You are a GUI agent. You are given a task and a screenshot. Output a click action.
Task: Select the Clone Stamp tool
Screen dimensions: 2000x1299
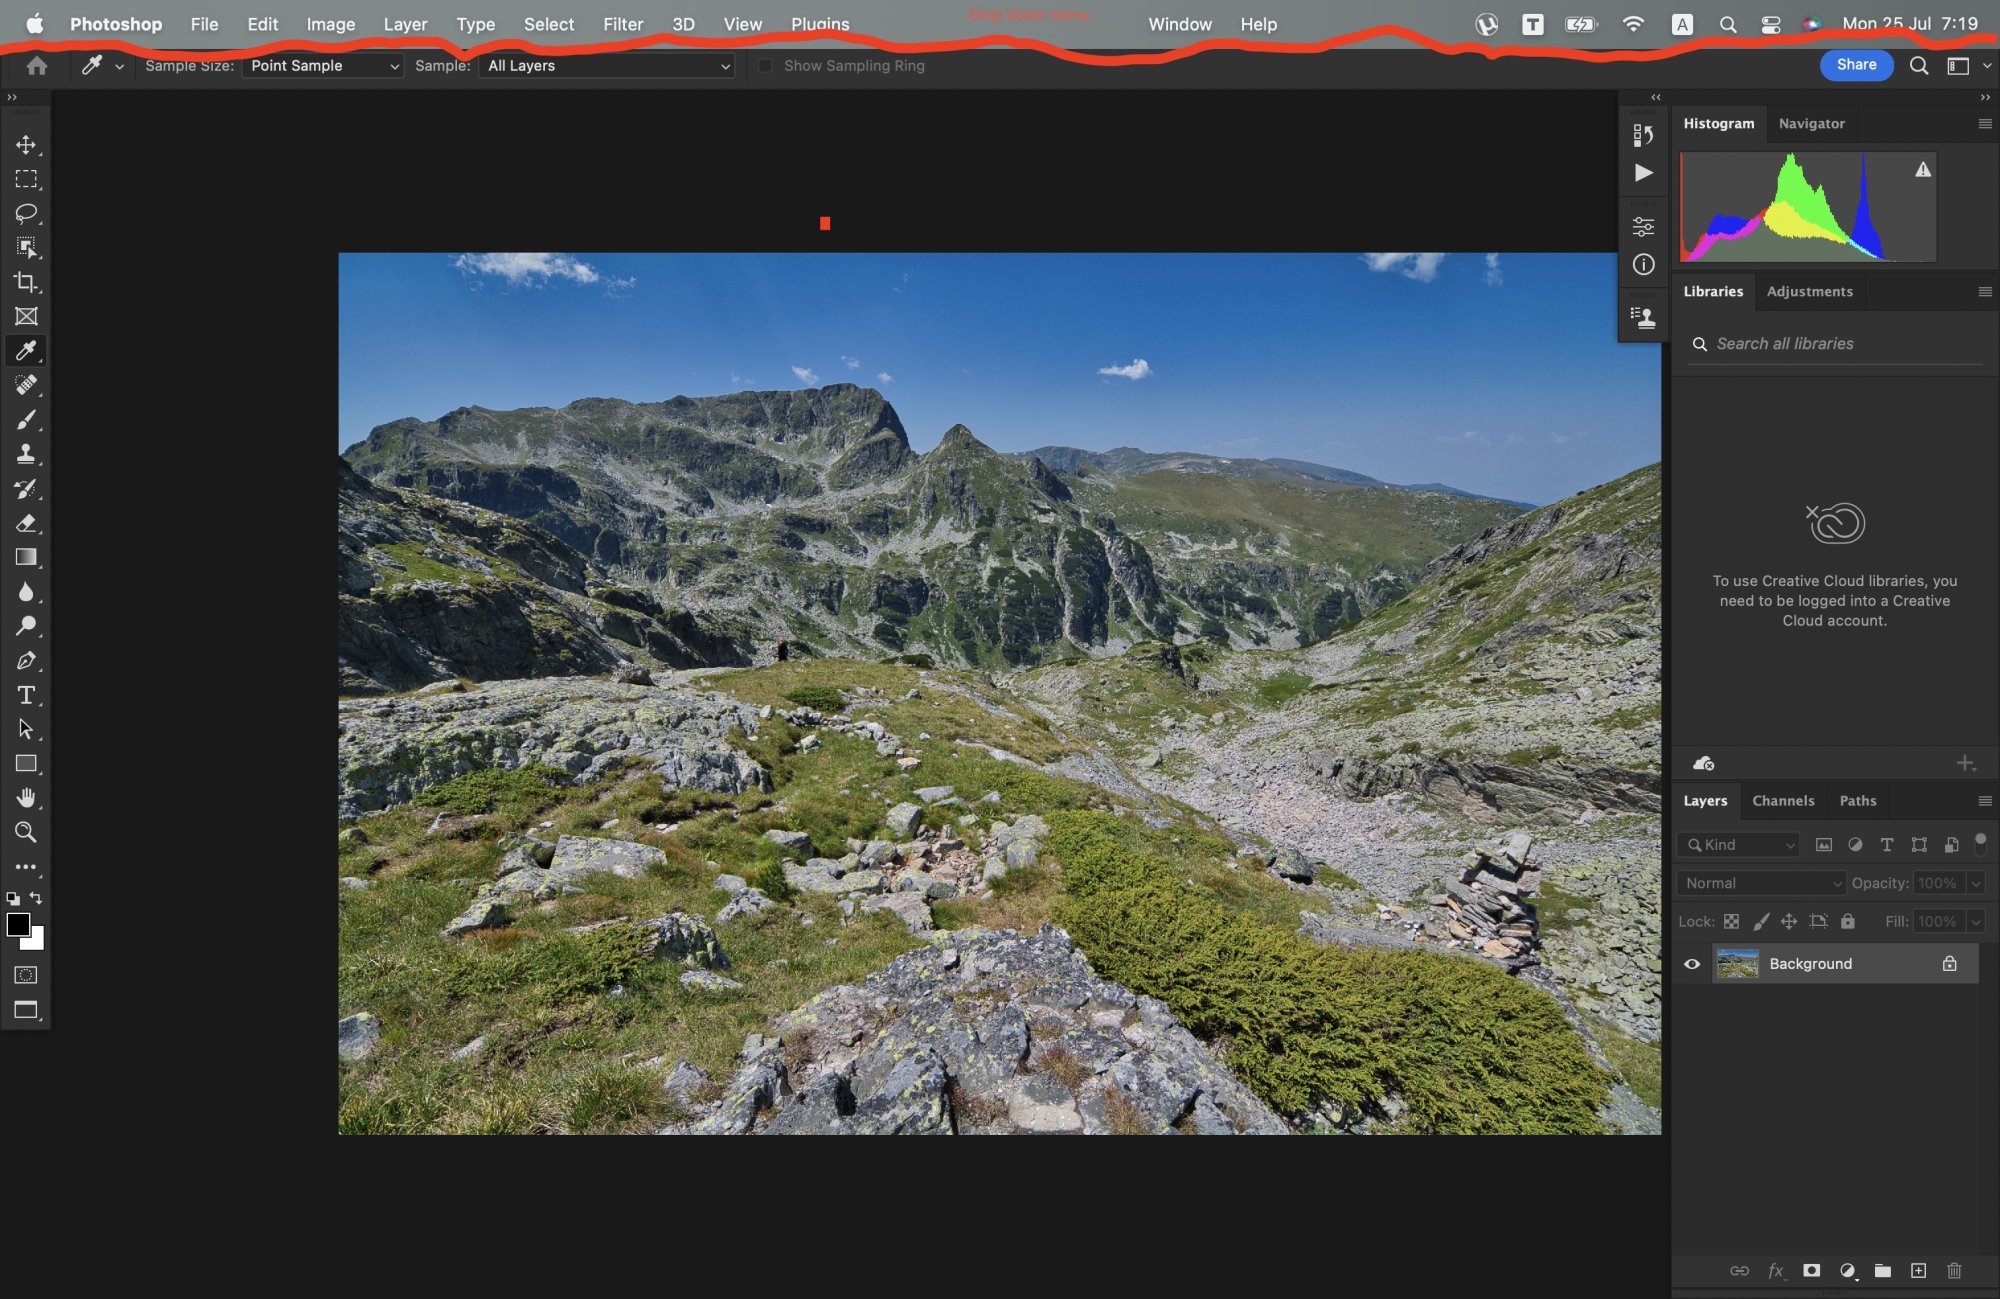(26, 454)
